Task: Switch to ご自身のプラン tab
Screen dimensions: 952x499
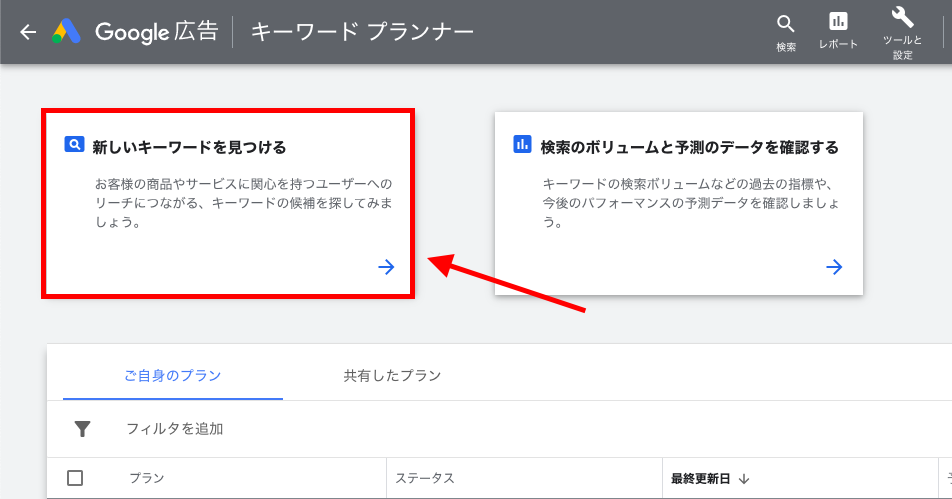Action: click(x=173, y=376)
